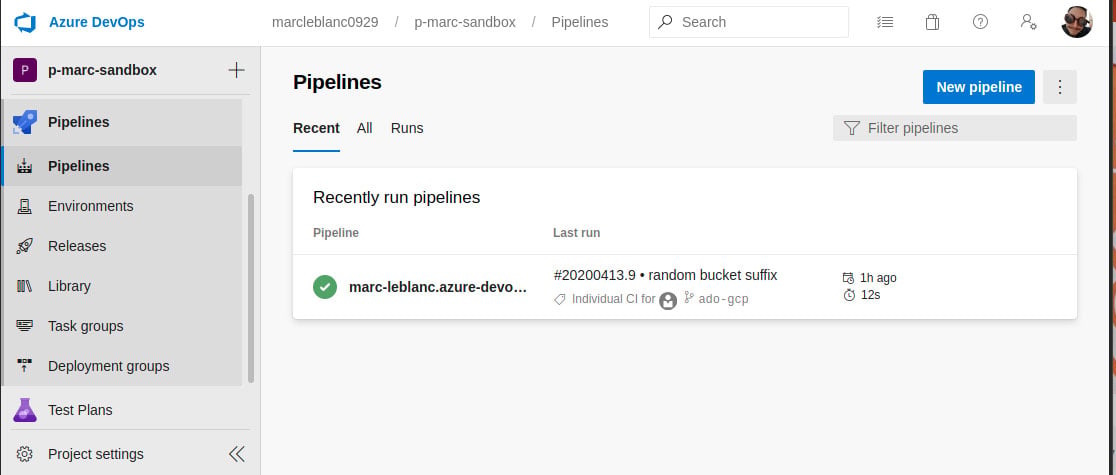
Task: Click the Library books icon
Action: pos(25,286)
